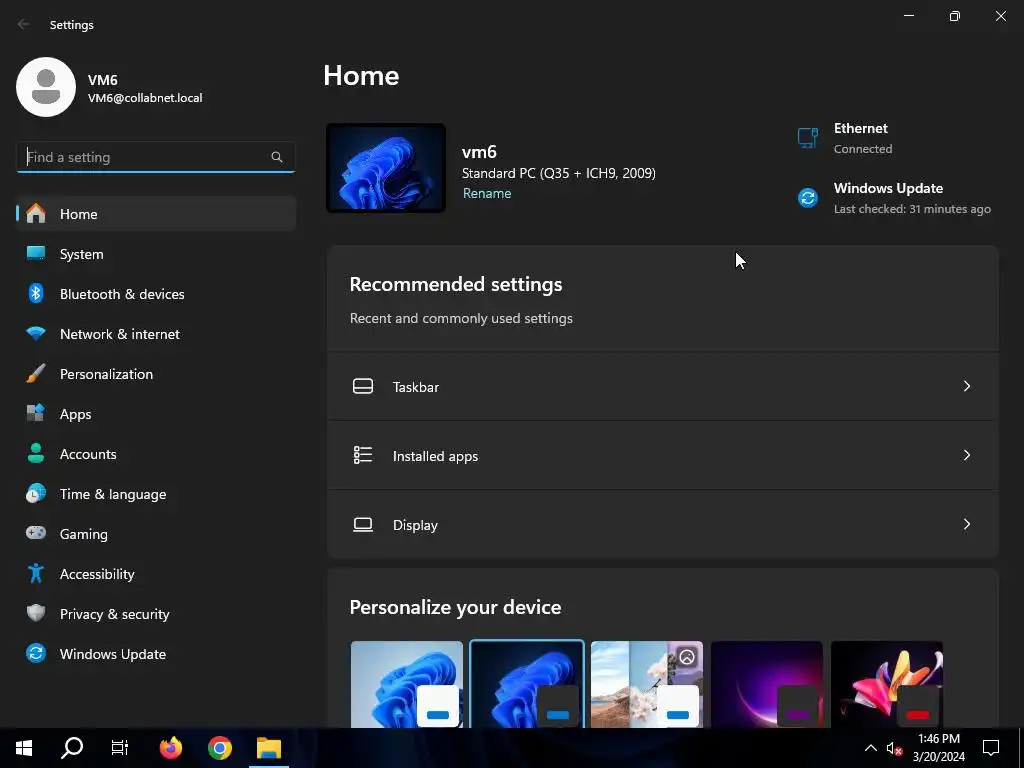Click the Taskbar row icon
The image size is (1024, 768).
tap(363, 386)
